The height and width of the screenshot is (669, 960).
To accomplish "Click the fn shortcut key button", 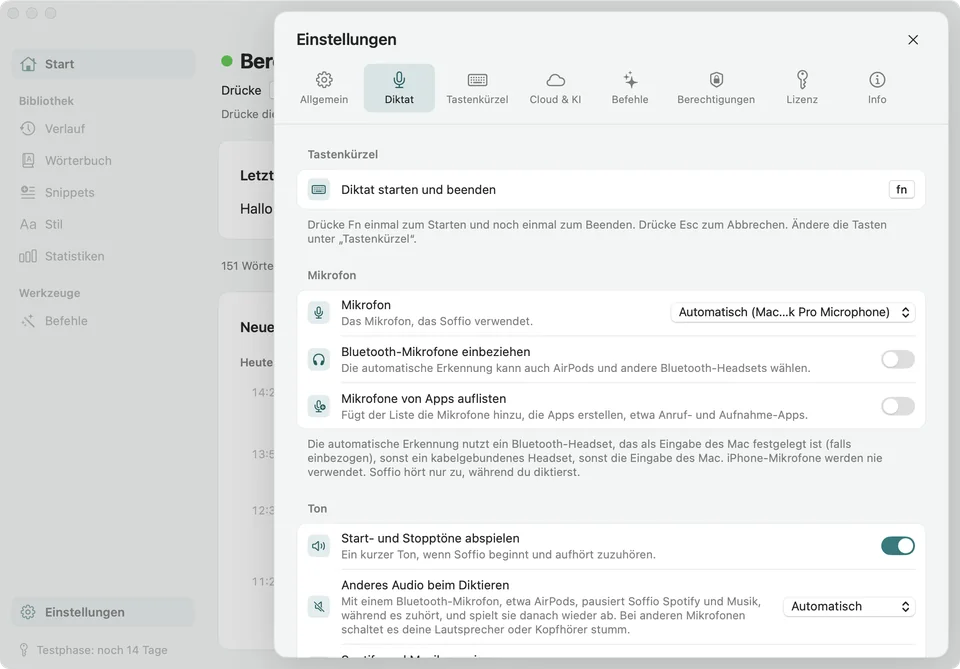I will tap(901, 190).
